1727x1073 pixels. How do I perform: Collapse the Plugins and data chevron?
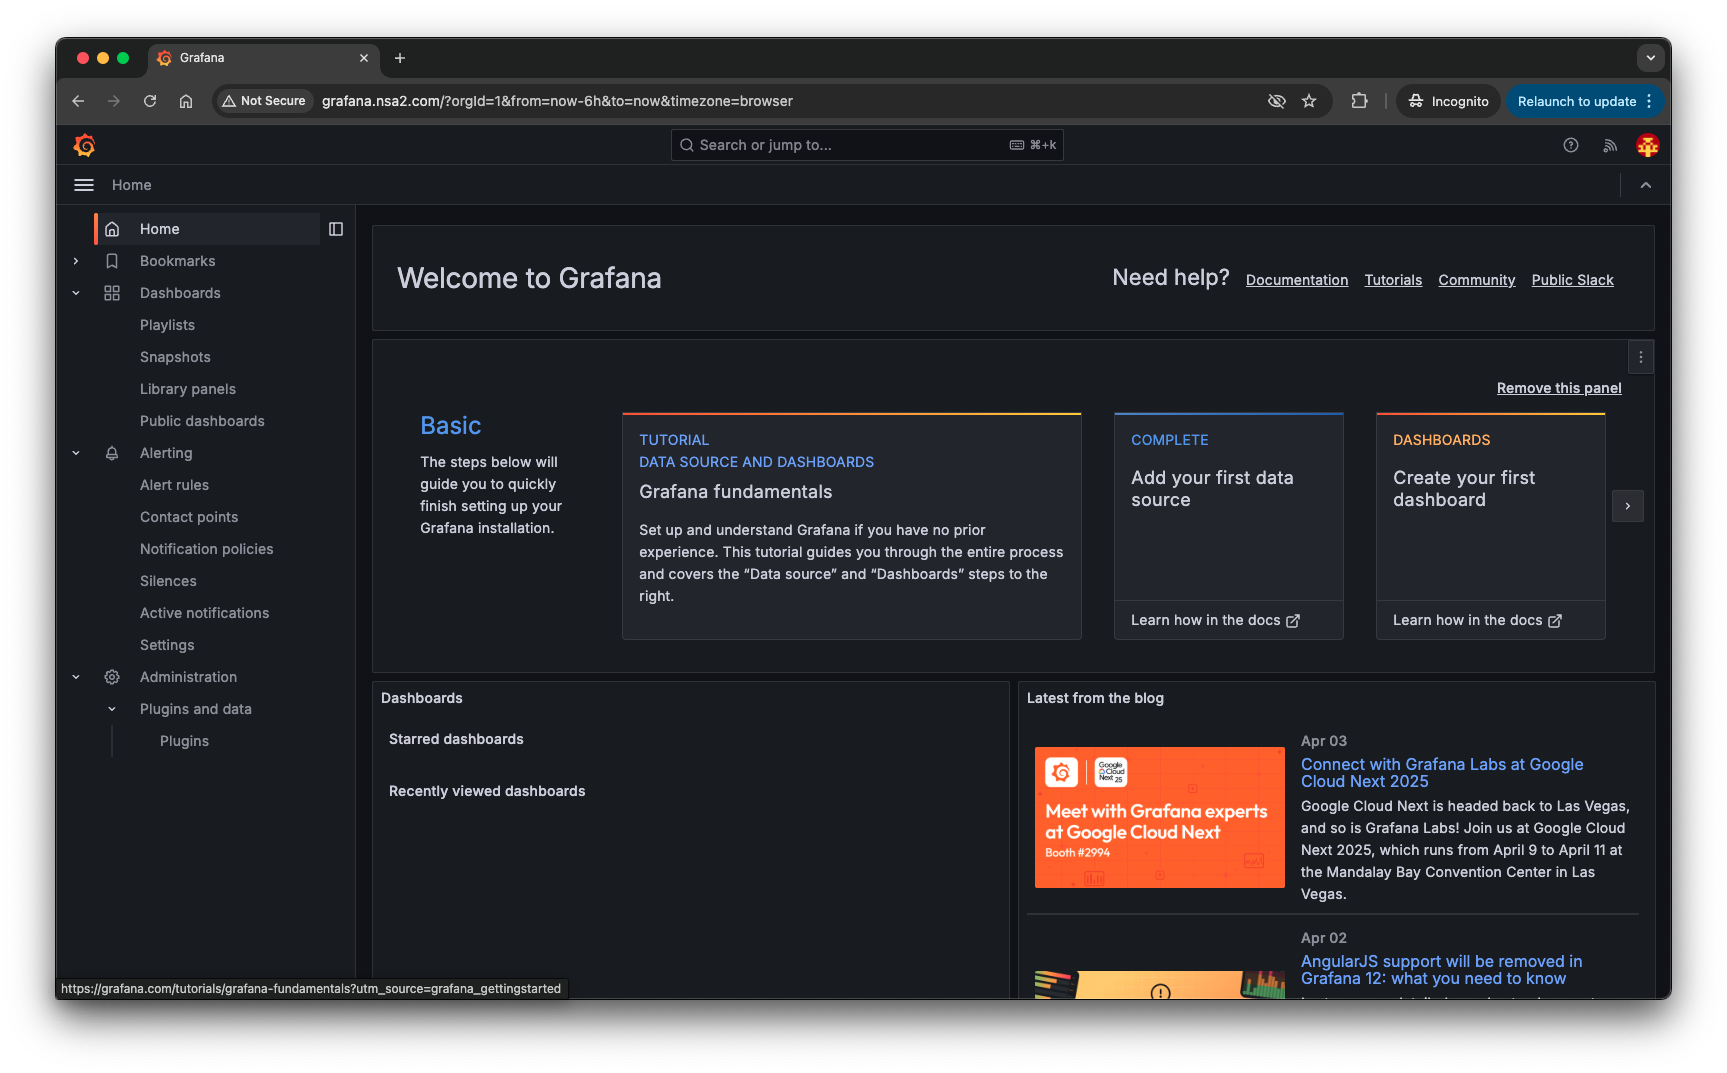coord(112,709)
